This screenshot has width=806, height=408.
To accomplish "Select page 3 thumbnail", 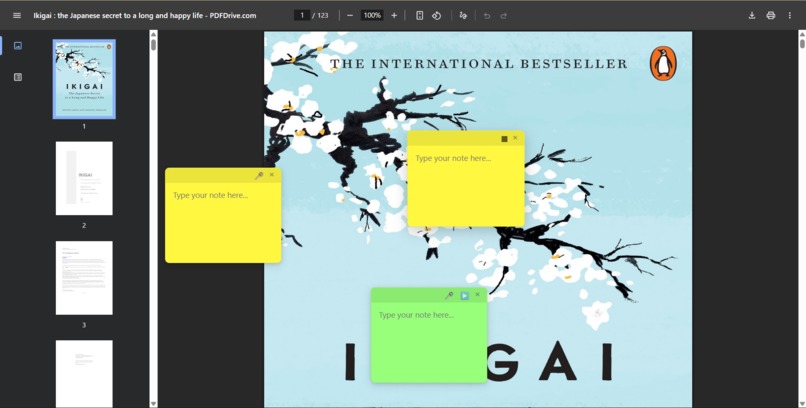I will (x=84, y=278).
